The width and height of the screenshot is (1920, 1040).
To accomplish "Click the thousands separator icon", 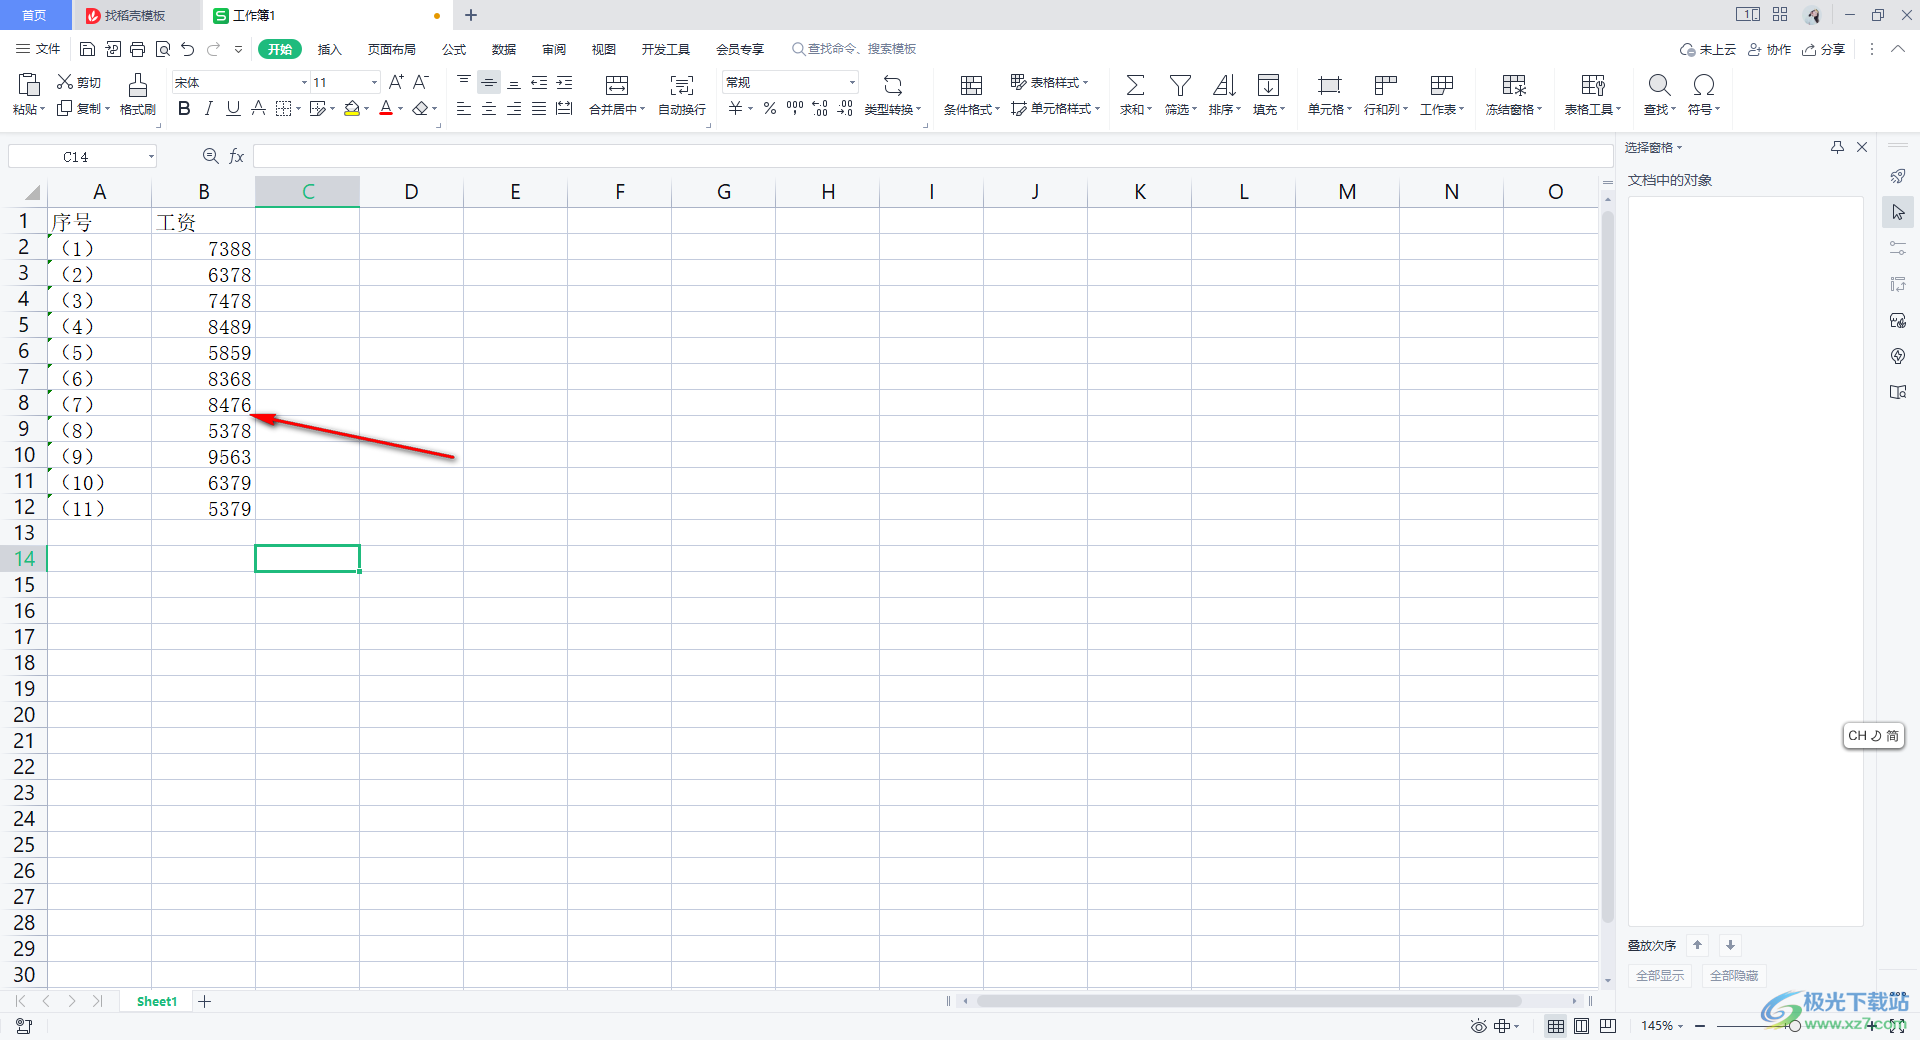I will [x=795, y=108].
